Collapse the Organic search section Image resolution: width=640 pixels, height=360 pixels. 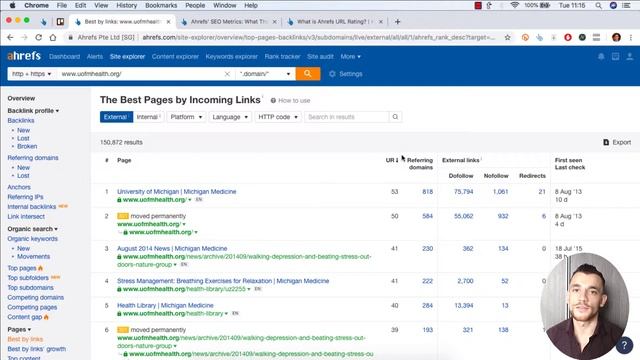[x=32, y=229]
